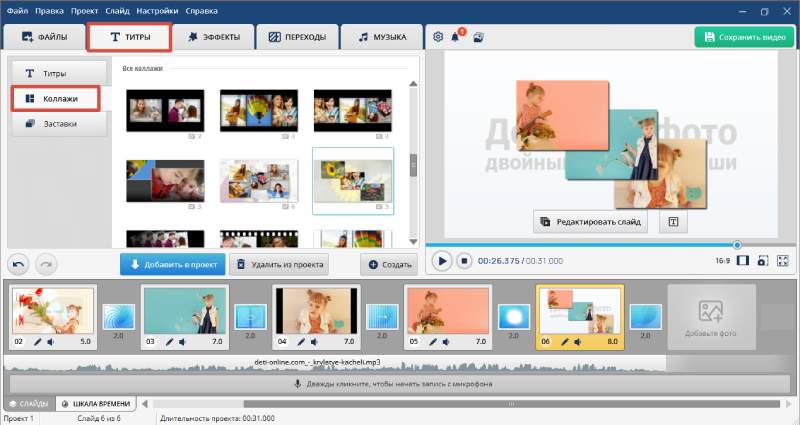Click the collage list vertical scrollbar handle
Viewport: 800px width, 425px height.
point(413,165)
